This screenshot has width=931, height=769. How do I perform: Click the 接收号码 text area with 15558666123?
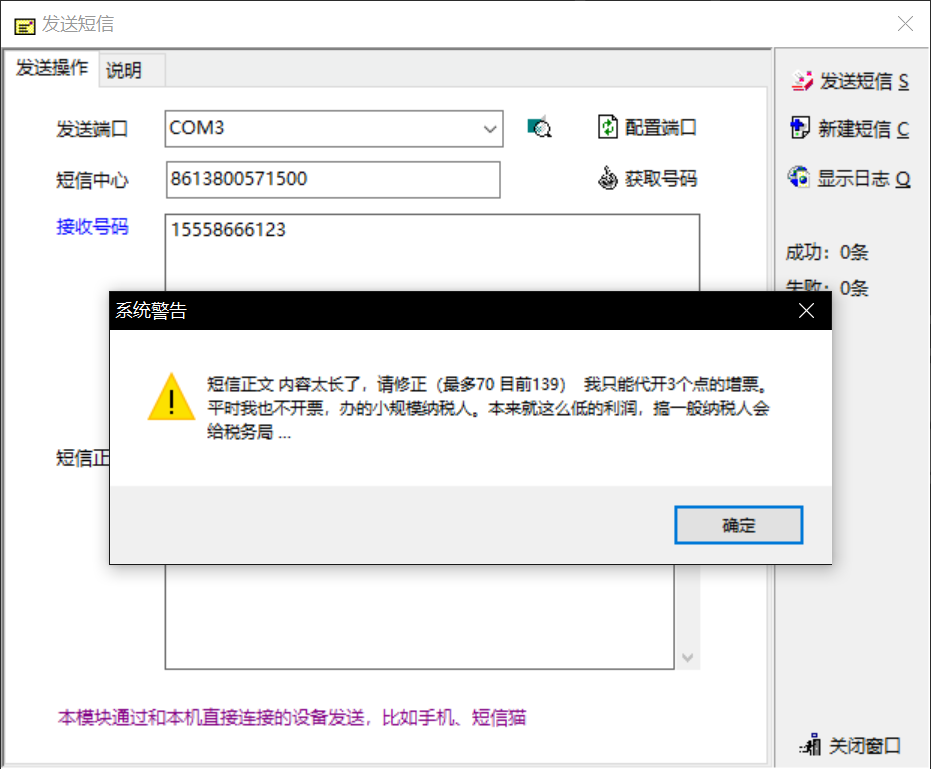point(432,252)
